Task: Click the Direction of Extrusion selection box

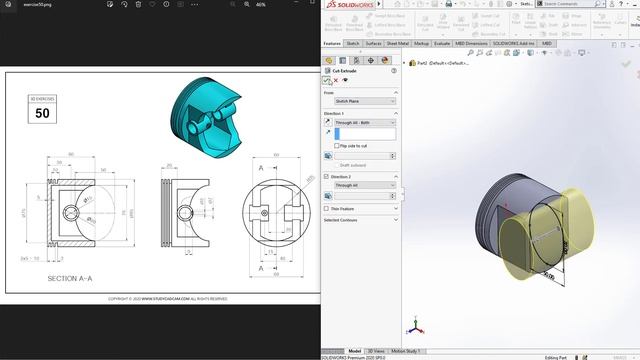Action: click(x=365, y=134)
